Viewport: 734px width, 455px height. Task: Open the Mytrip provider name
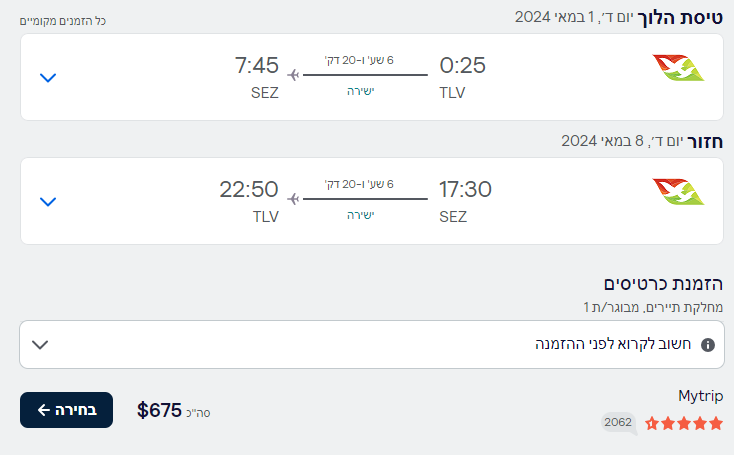[x=700, y=396]
